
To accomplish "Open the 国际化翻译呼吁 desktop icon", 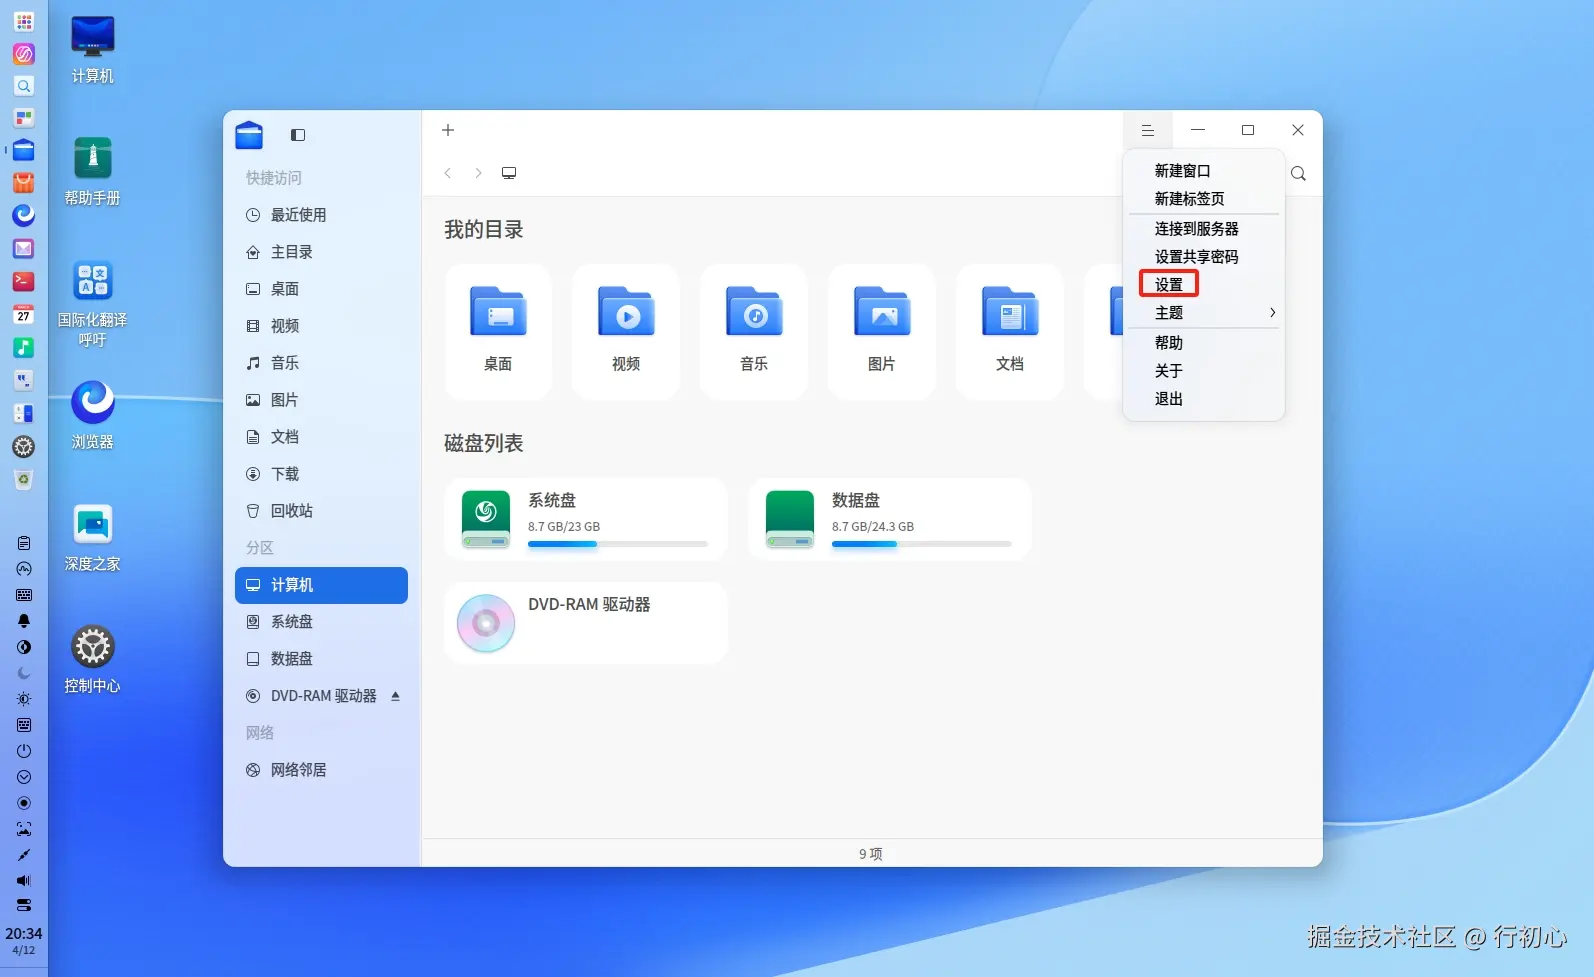I will click(92, 303).
